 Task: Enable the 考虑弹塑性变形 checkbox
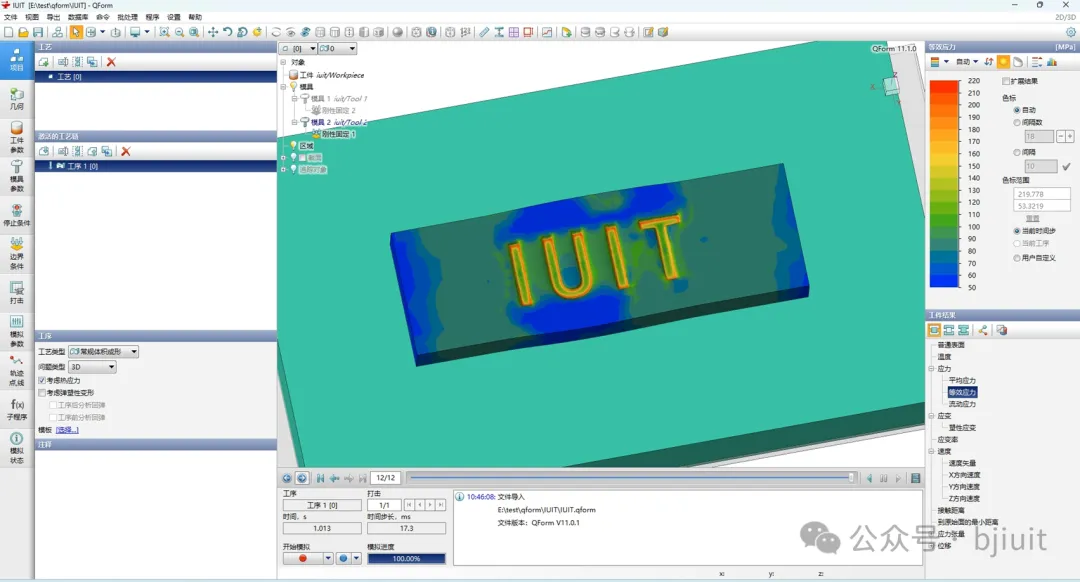41,393
